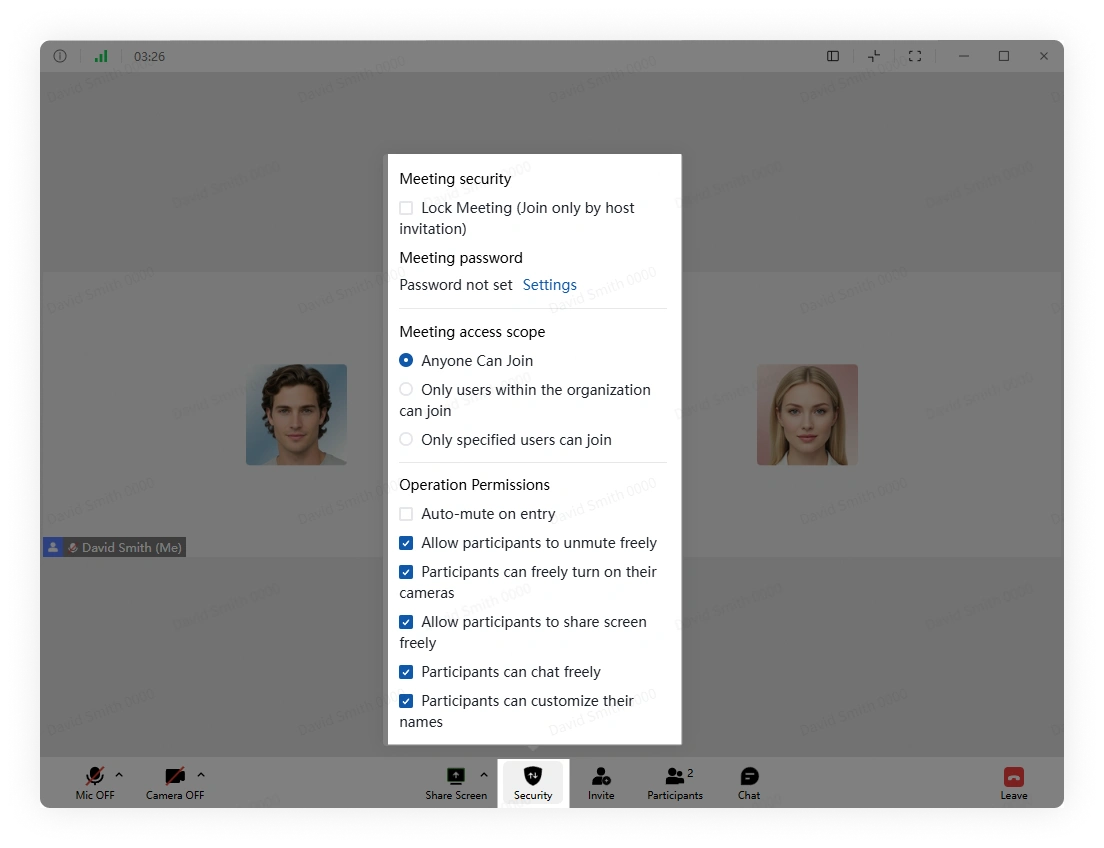Screen dimensions: 1104x848
Task: Turn on the camera (Camera OFF)
Action: tap(175, 783)
